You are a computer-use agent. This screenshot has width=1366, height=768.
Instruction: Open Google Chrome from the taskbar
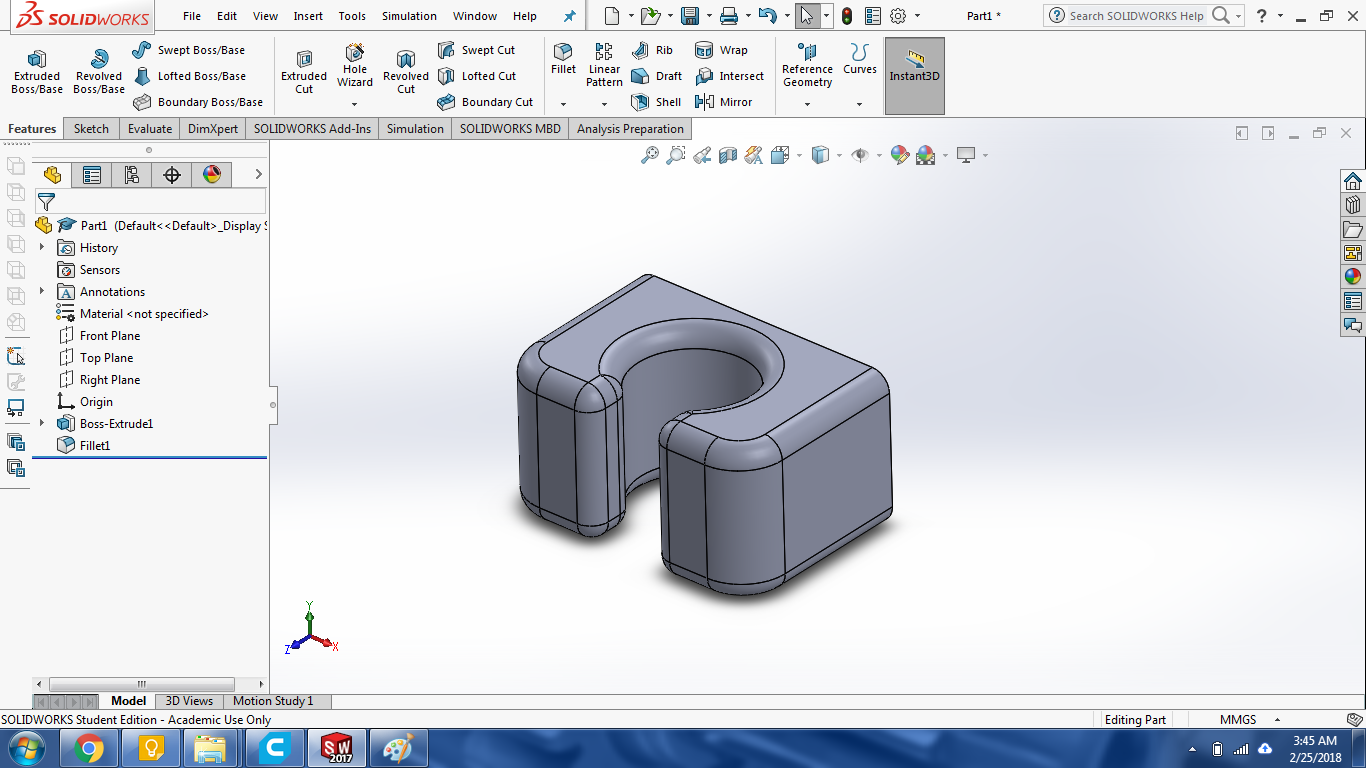click(x=89, y=748)
